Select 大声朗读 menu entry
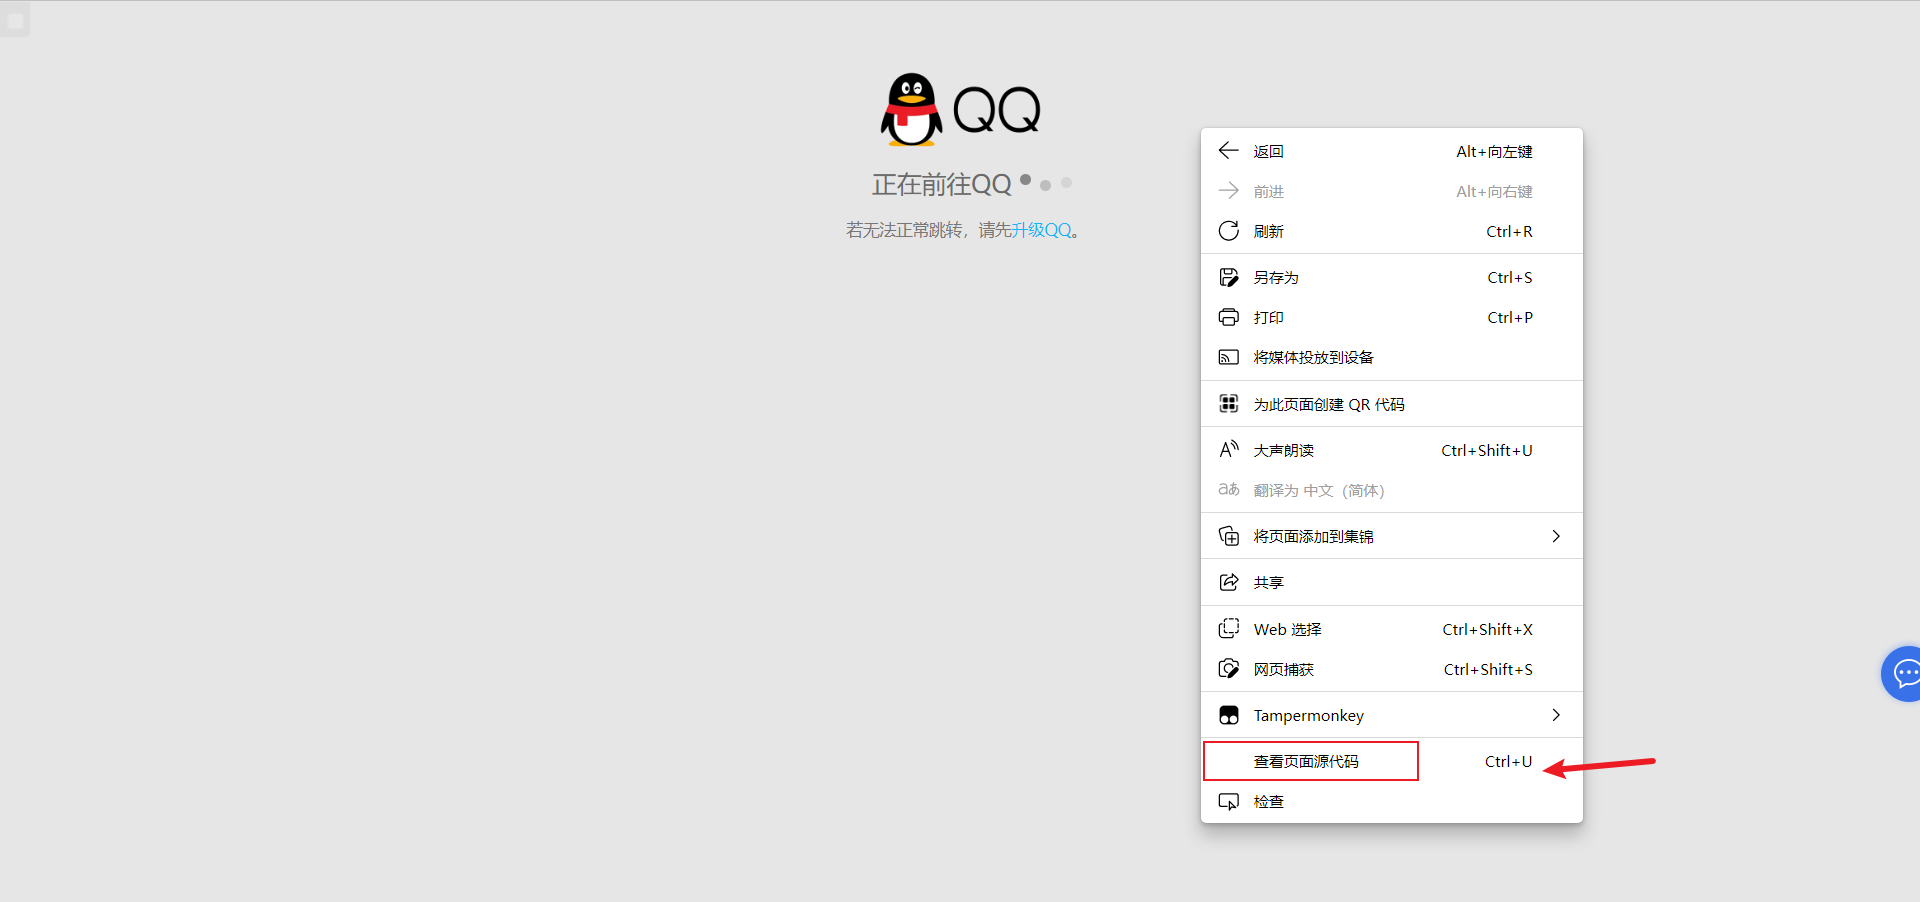Screen dimensions: 1920x902 click(1391, 450)
